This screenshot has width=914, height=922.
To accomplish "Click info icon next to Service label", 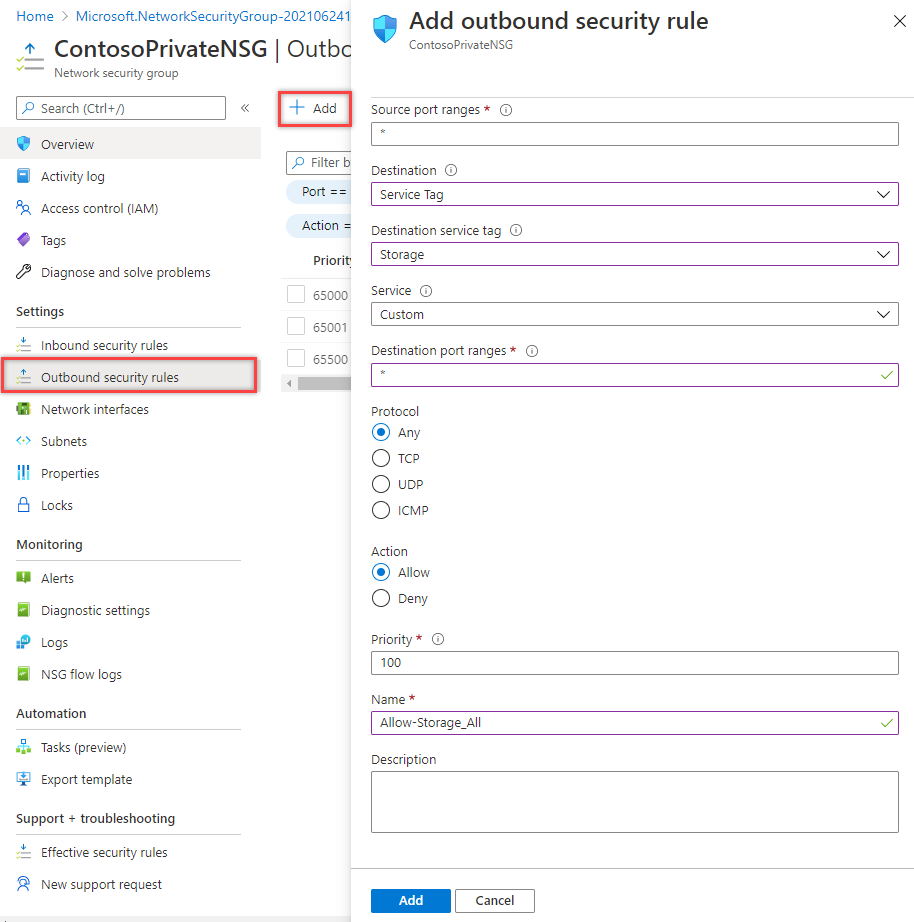I will (426, 290).
